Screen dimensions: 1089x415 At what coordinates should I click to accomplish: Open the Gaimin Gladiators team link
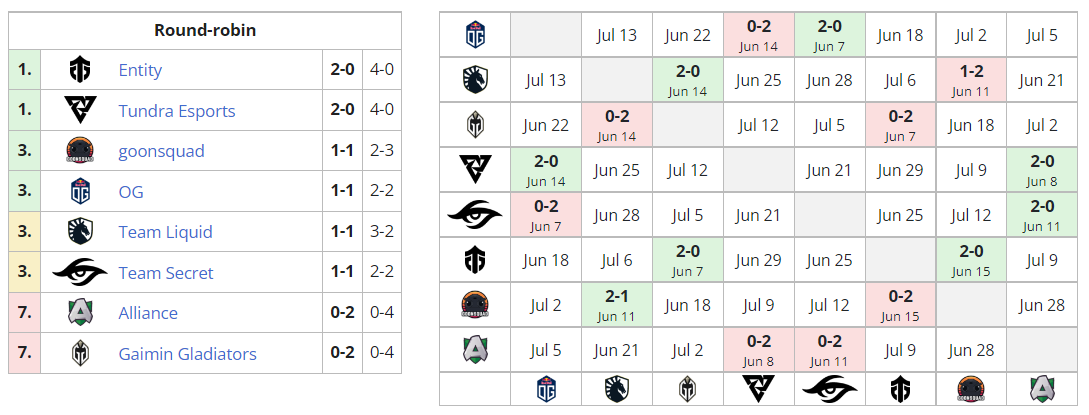[187, 354]
